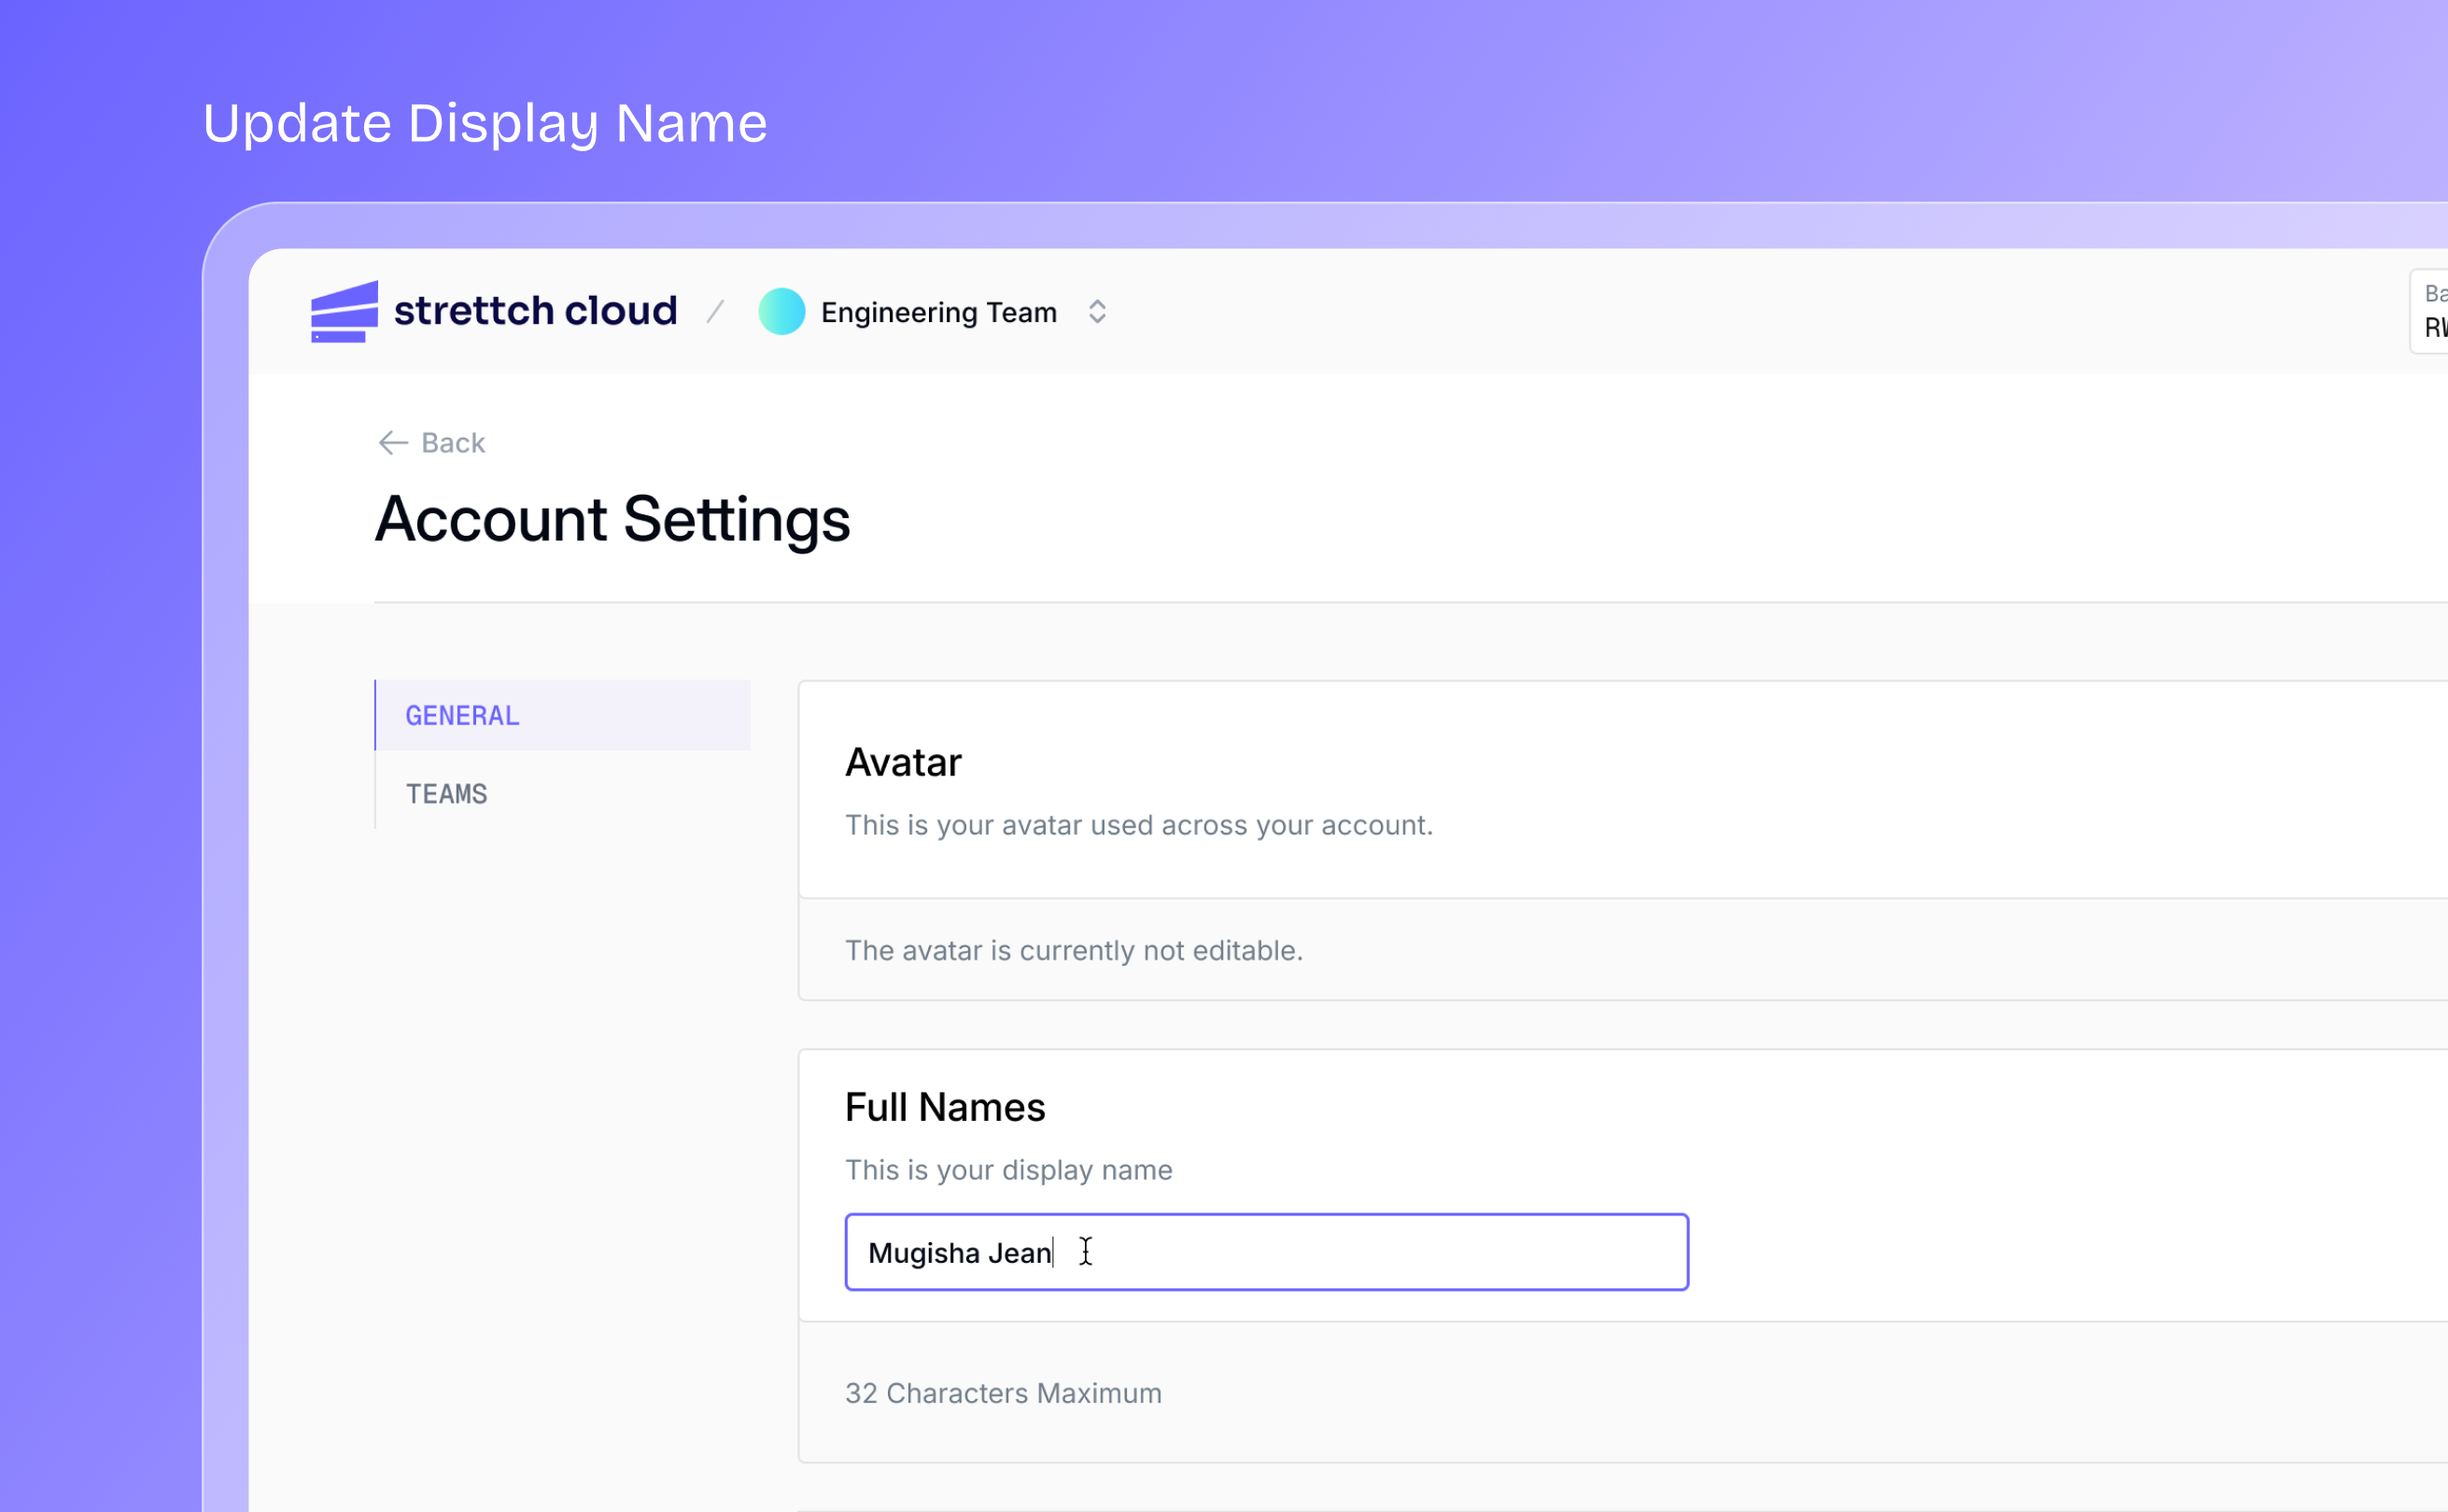Click 'The avatar is currently not editable' notice
Viewport: 2448px width, 1512px height.
pyautogui.click(x=1073, y=950)
